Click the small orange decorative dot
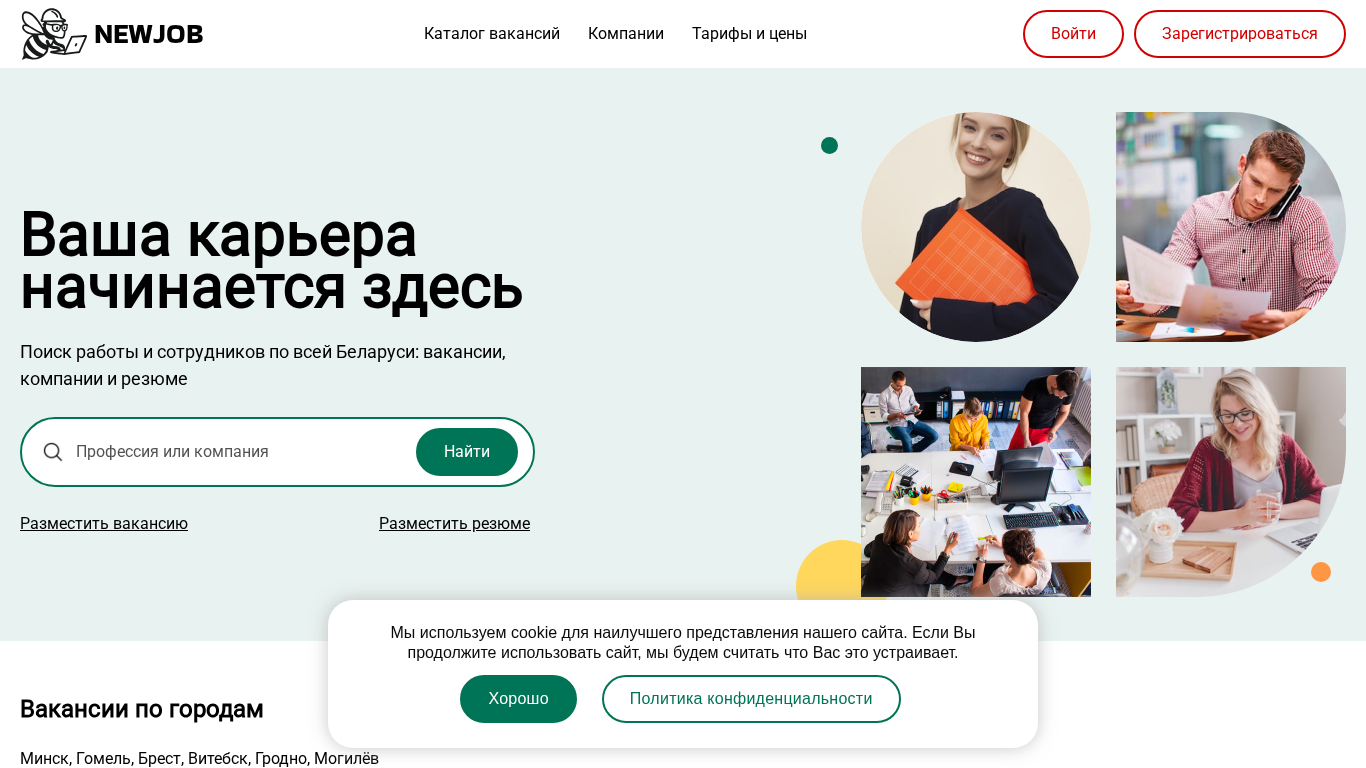Viewport: 1366px width, 768px height. tap(1321, 572)
